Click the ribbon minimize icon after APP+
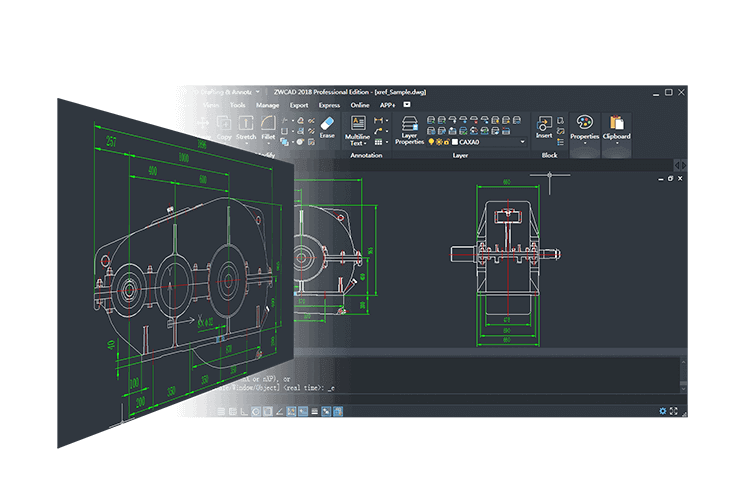Viewport: 749px width, 481px height. coord(407,105)
